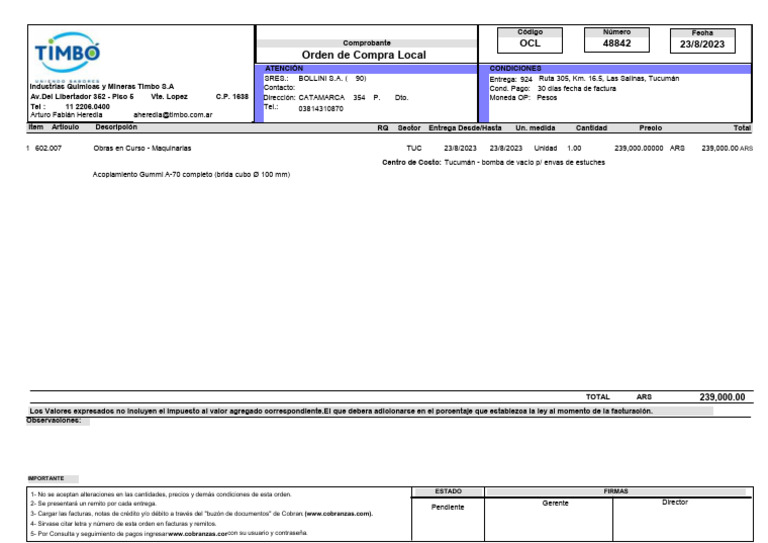Click the 'Gerente' signature box

549,519
